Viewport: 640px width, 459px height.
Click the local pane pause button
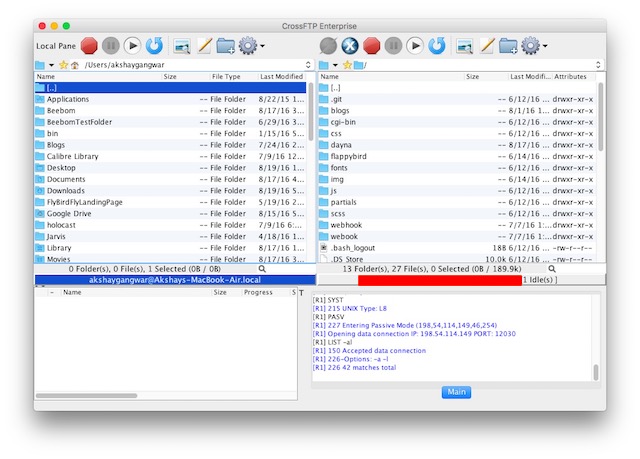pos(111,46)
